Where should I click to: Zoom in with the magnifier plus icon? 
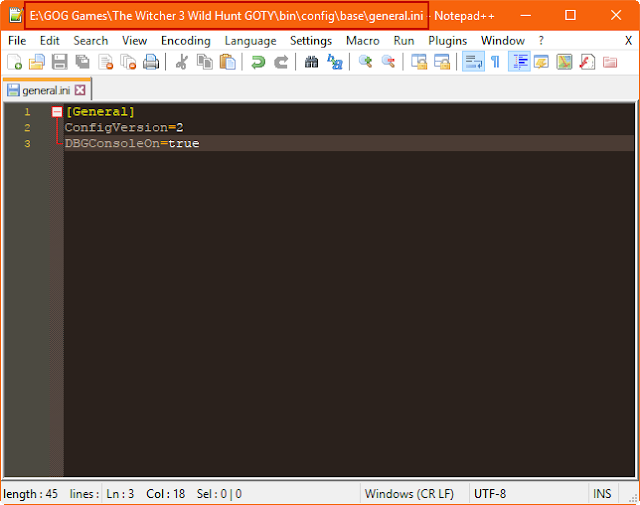pos(365,62)
